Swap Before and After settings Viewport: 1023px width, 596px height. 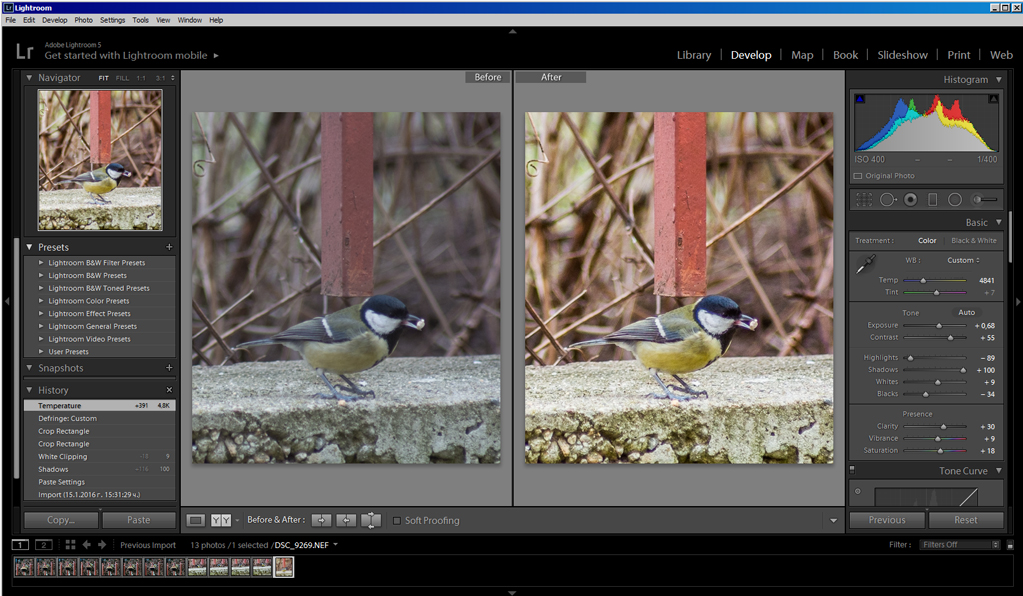pos(371,520)
